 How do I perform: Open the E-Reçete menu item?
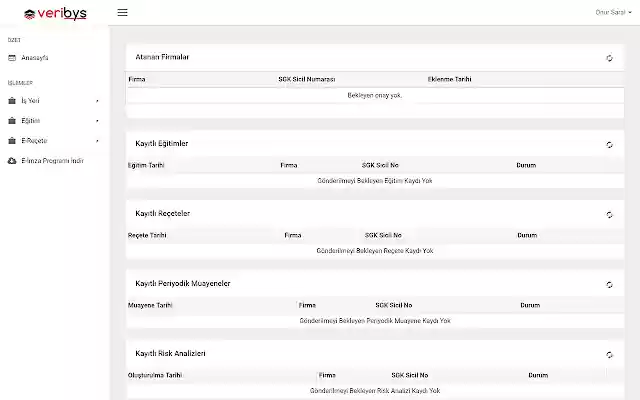point(34,141)
